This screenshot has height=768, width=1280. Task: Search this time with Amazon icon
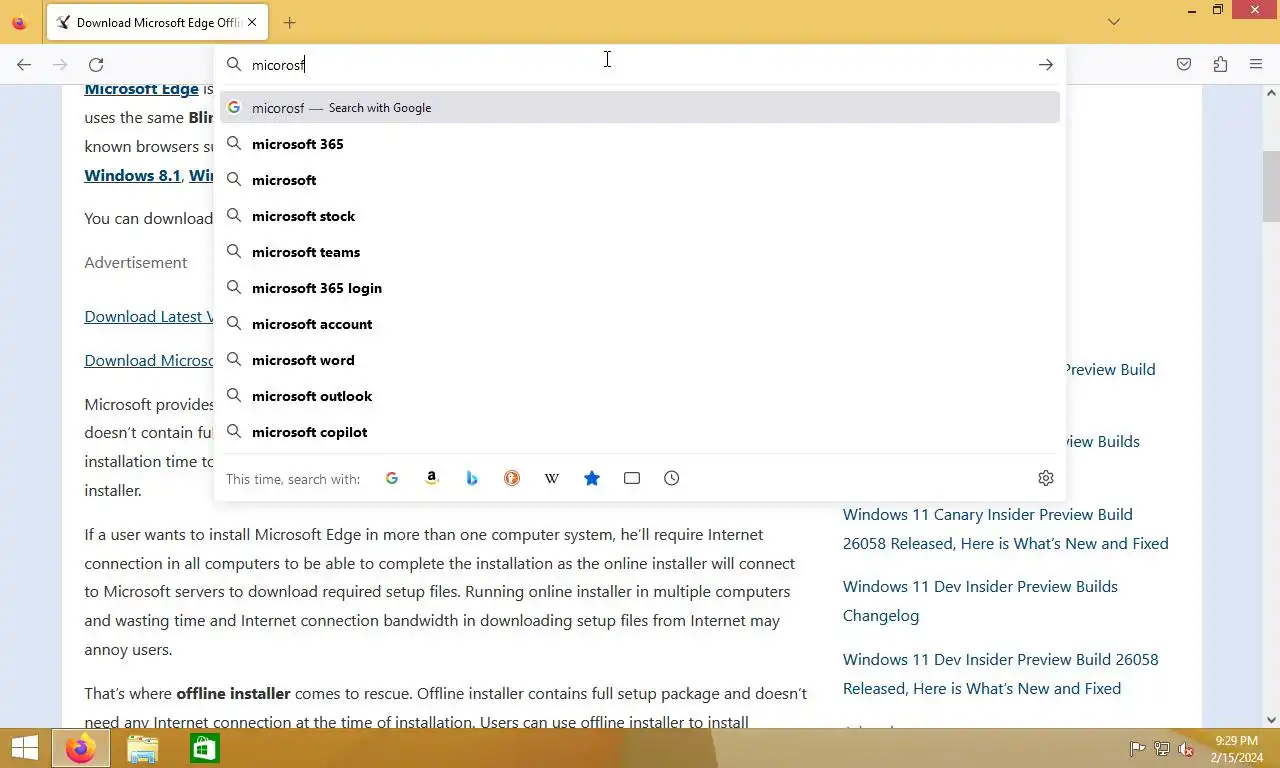point(432,478)
